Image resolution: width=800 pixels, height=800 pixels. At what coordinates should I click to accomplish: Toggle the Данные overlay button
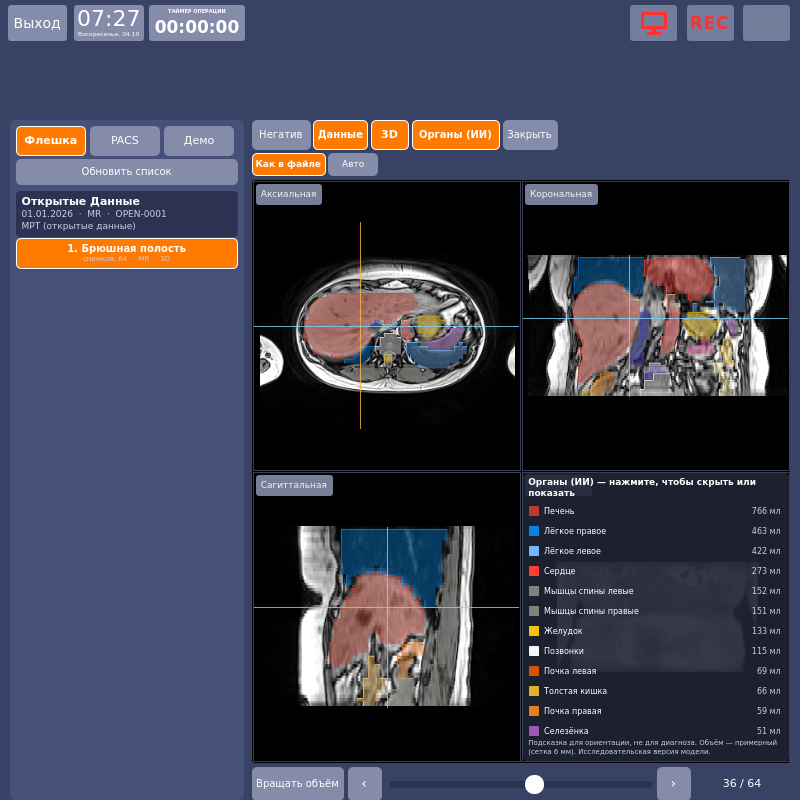pyautogui.click(x=340, y=135)
